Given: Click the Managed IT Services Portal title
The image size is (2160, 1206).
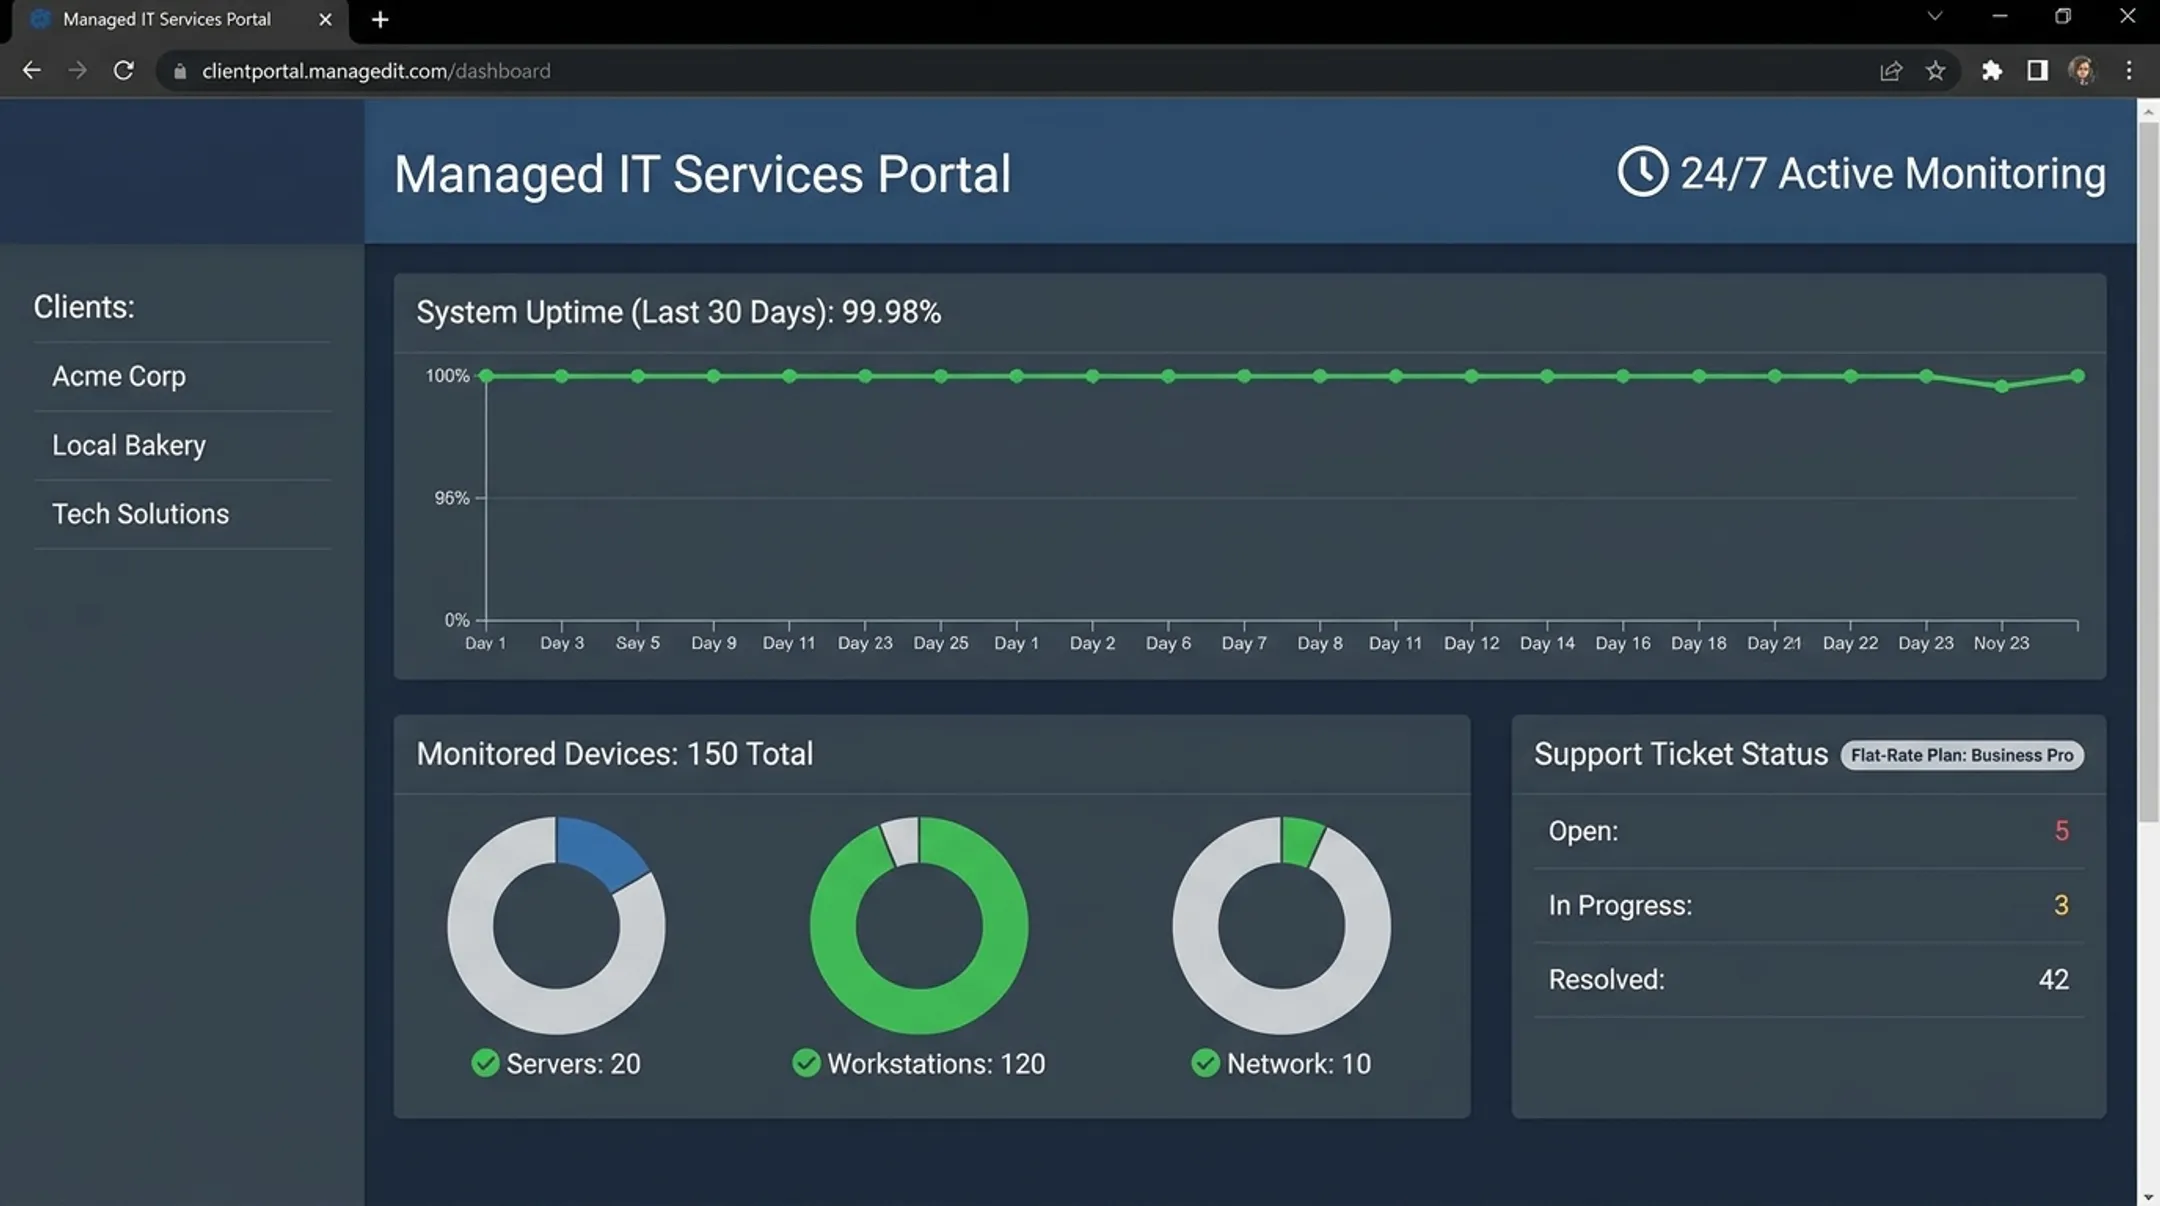Looking at the screenshot, I should pos(702,174).
